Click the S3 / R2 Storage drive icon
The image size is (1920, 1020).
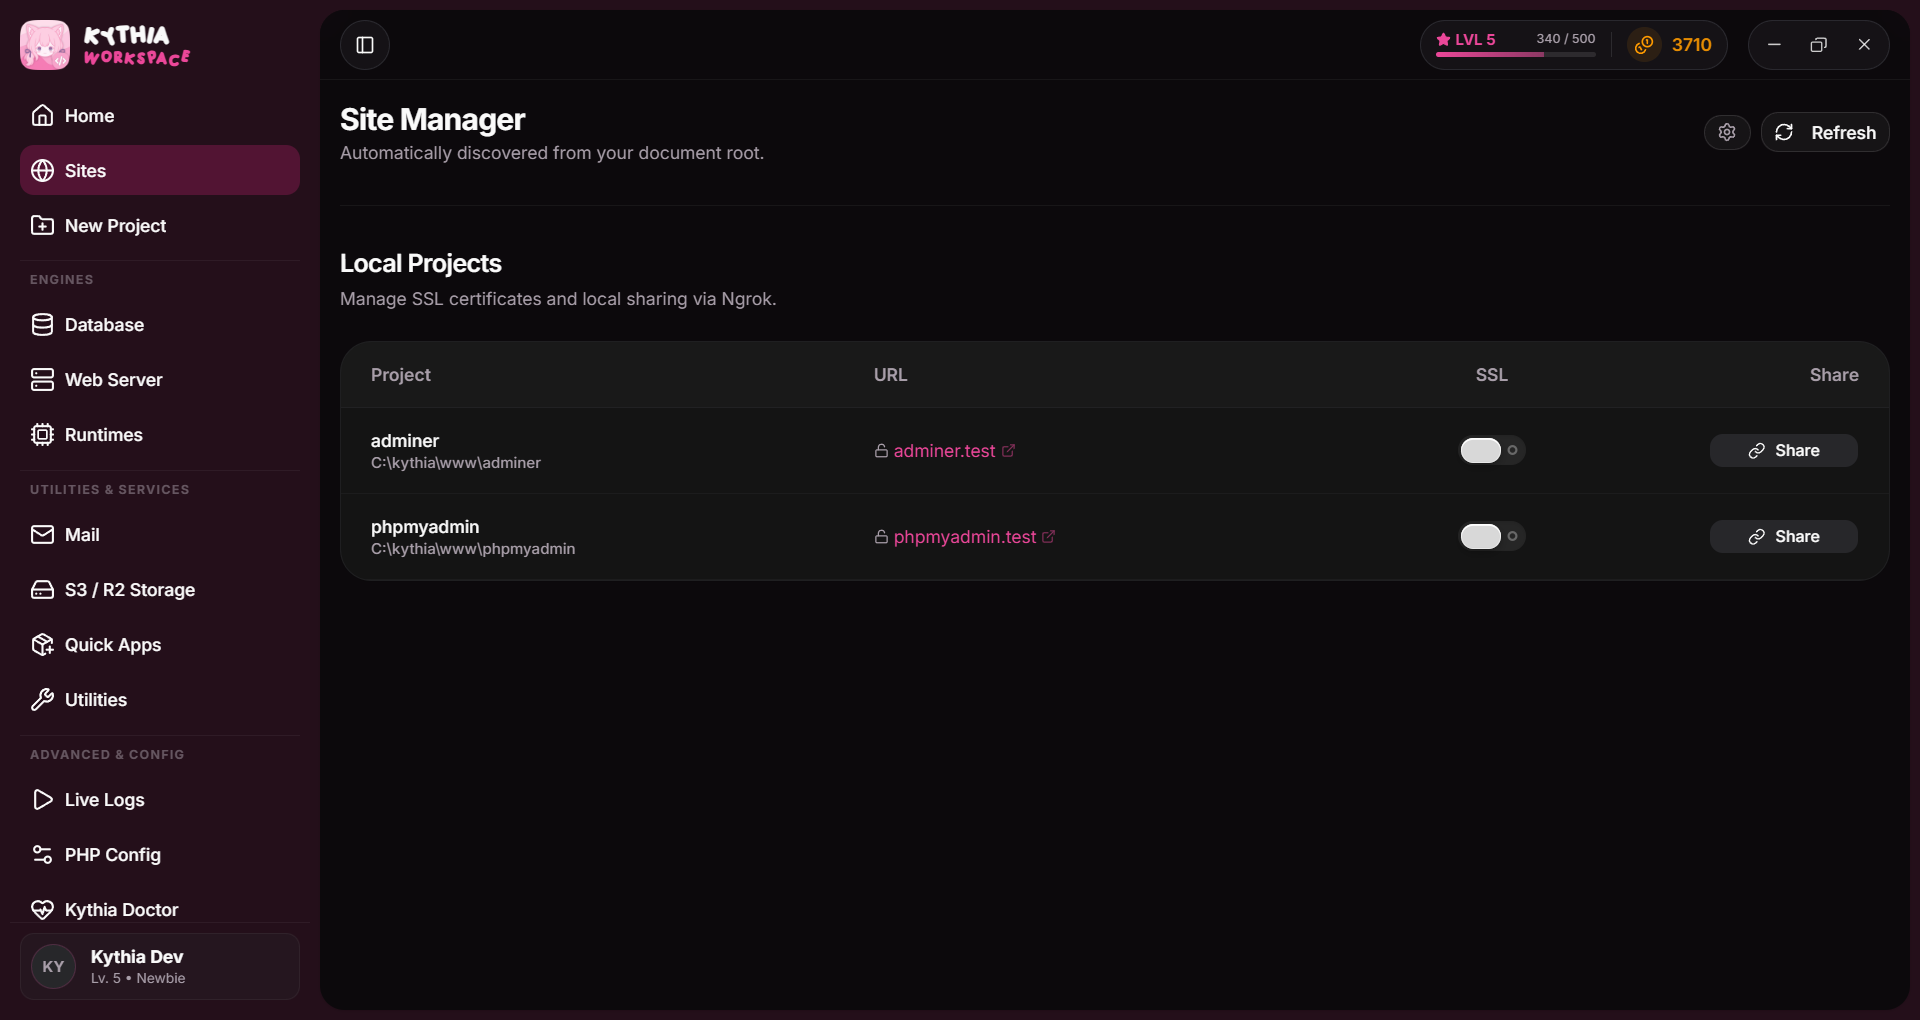point(42,590)
